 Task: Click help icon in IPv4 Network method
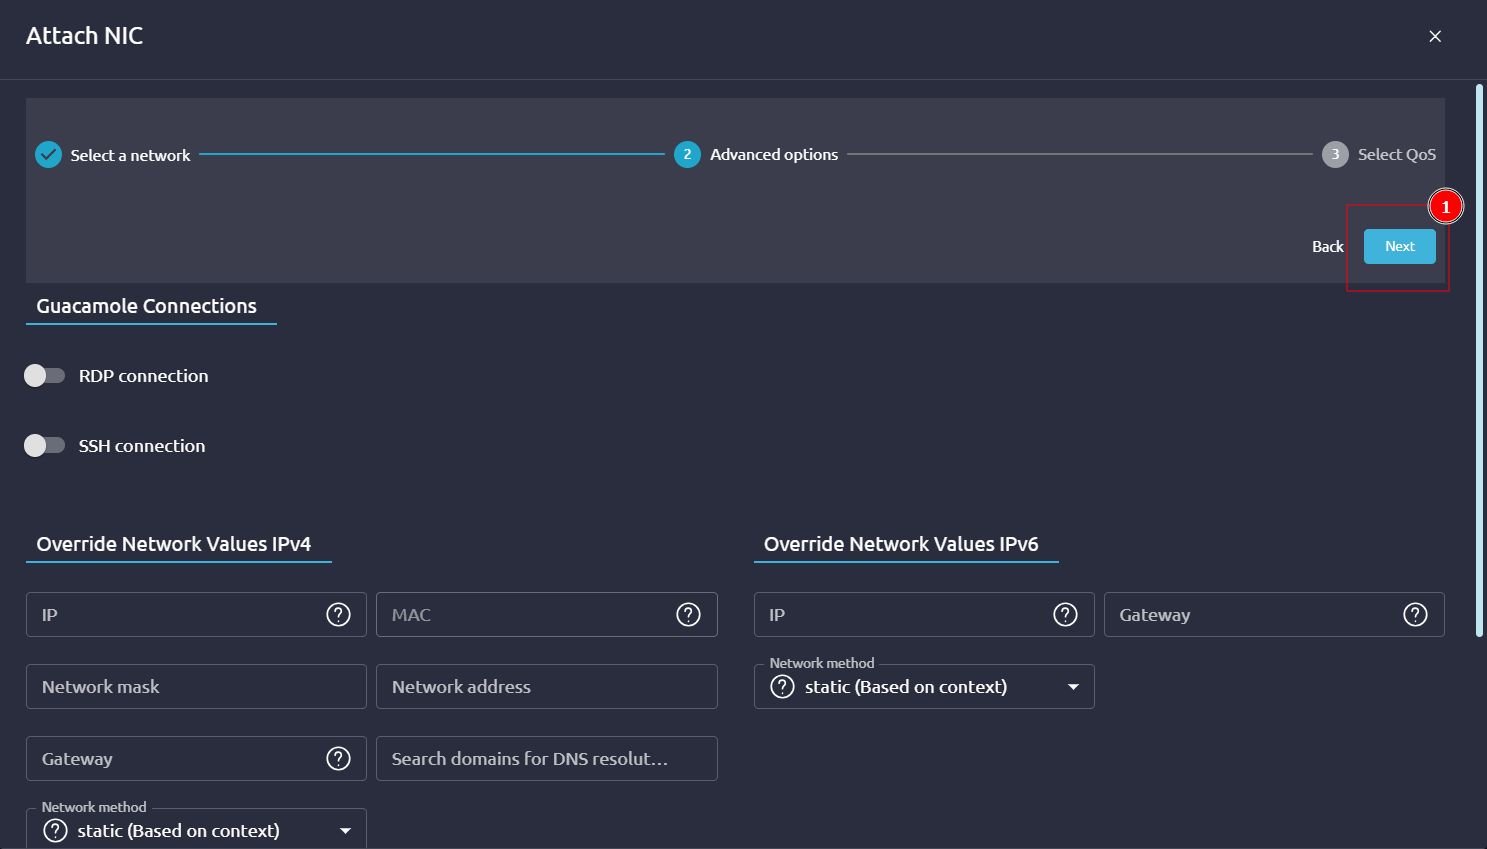(x=56, y=831)
